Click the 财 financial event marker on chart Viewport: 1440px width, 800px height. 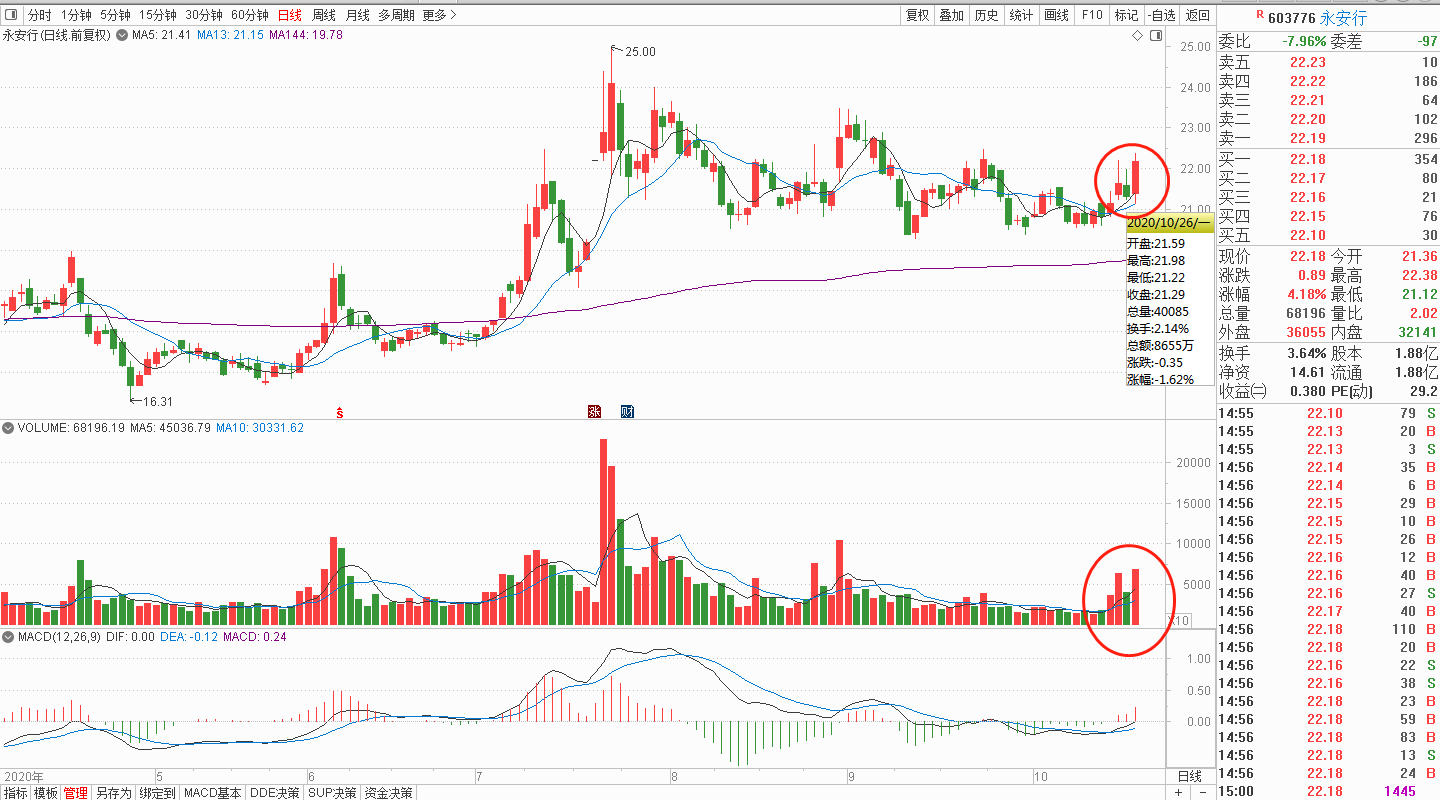[x=627, y=411]
